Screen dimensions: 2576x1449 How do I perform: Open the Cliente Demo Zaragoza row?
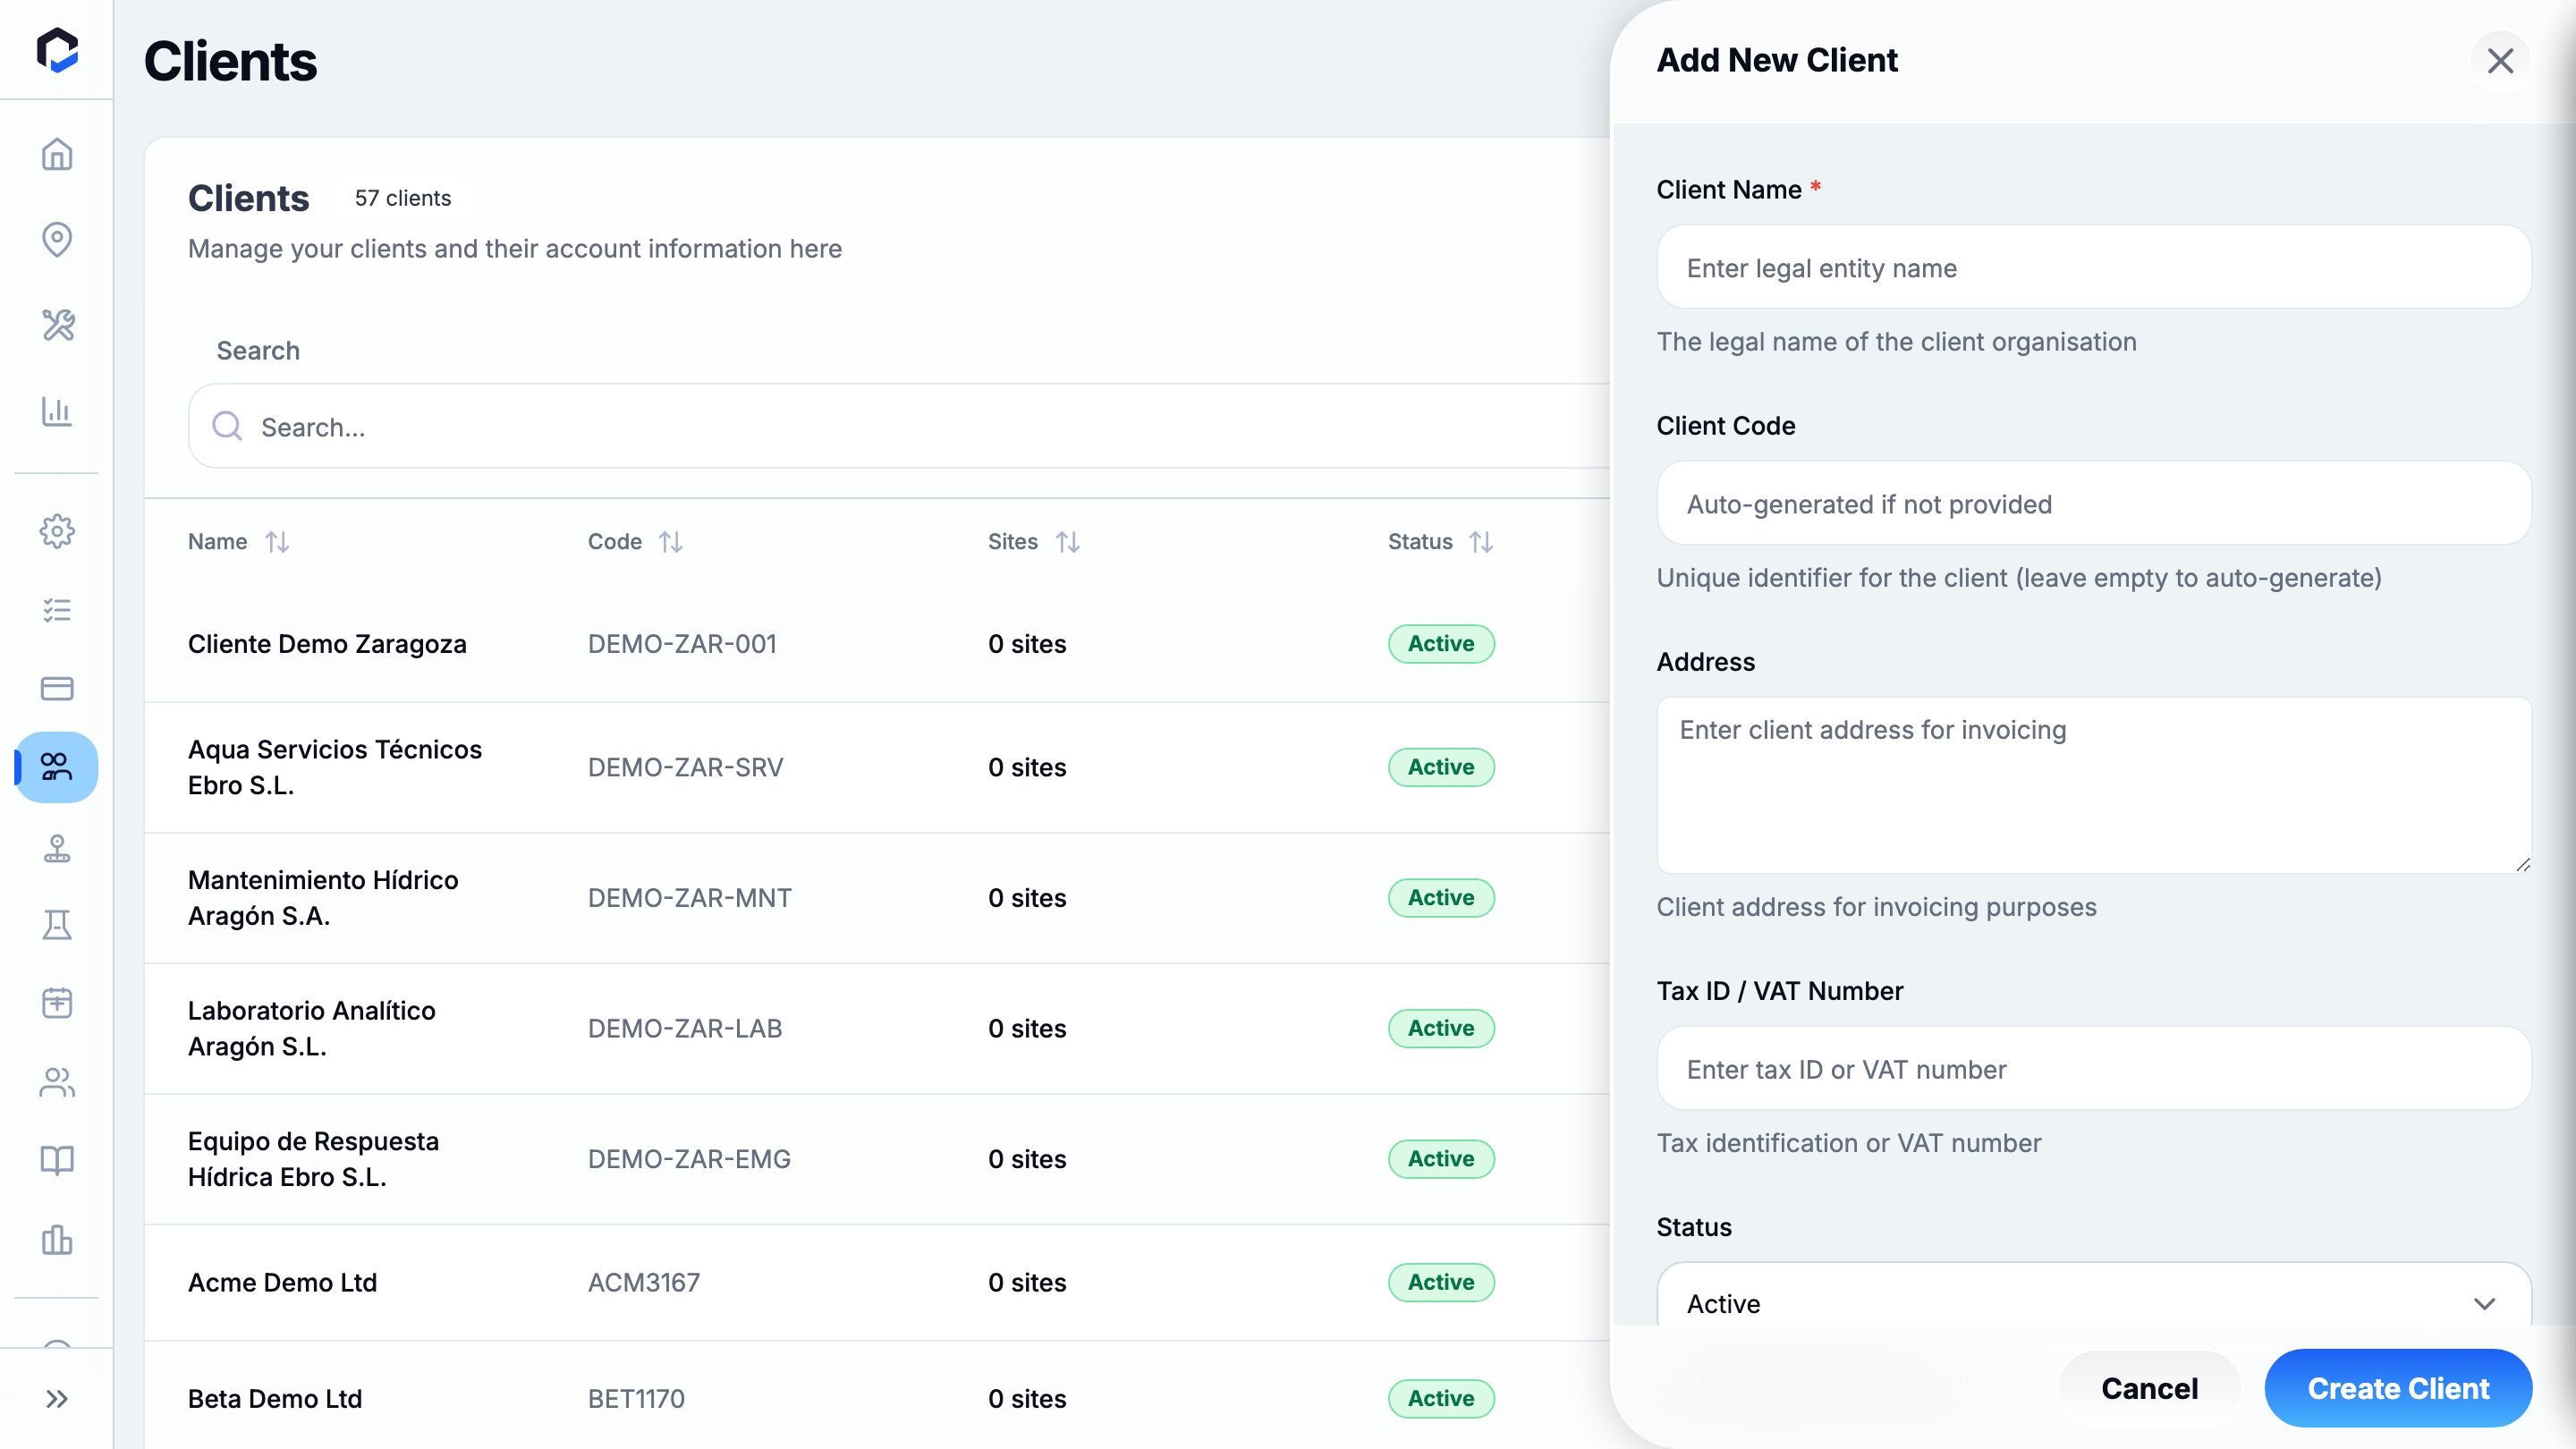(877, 644)
